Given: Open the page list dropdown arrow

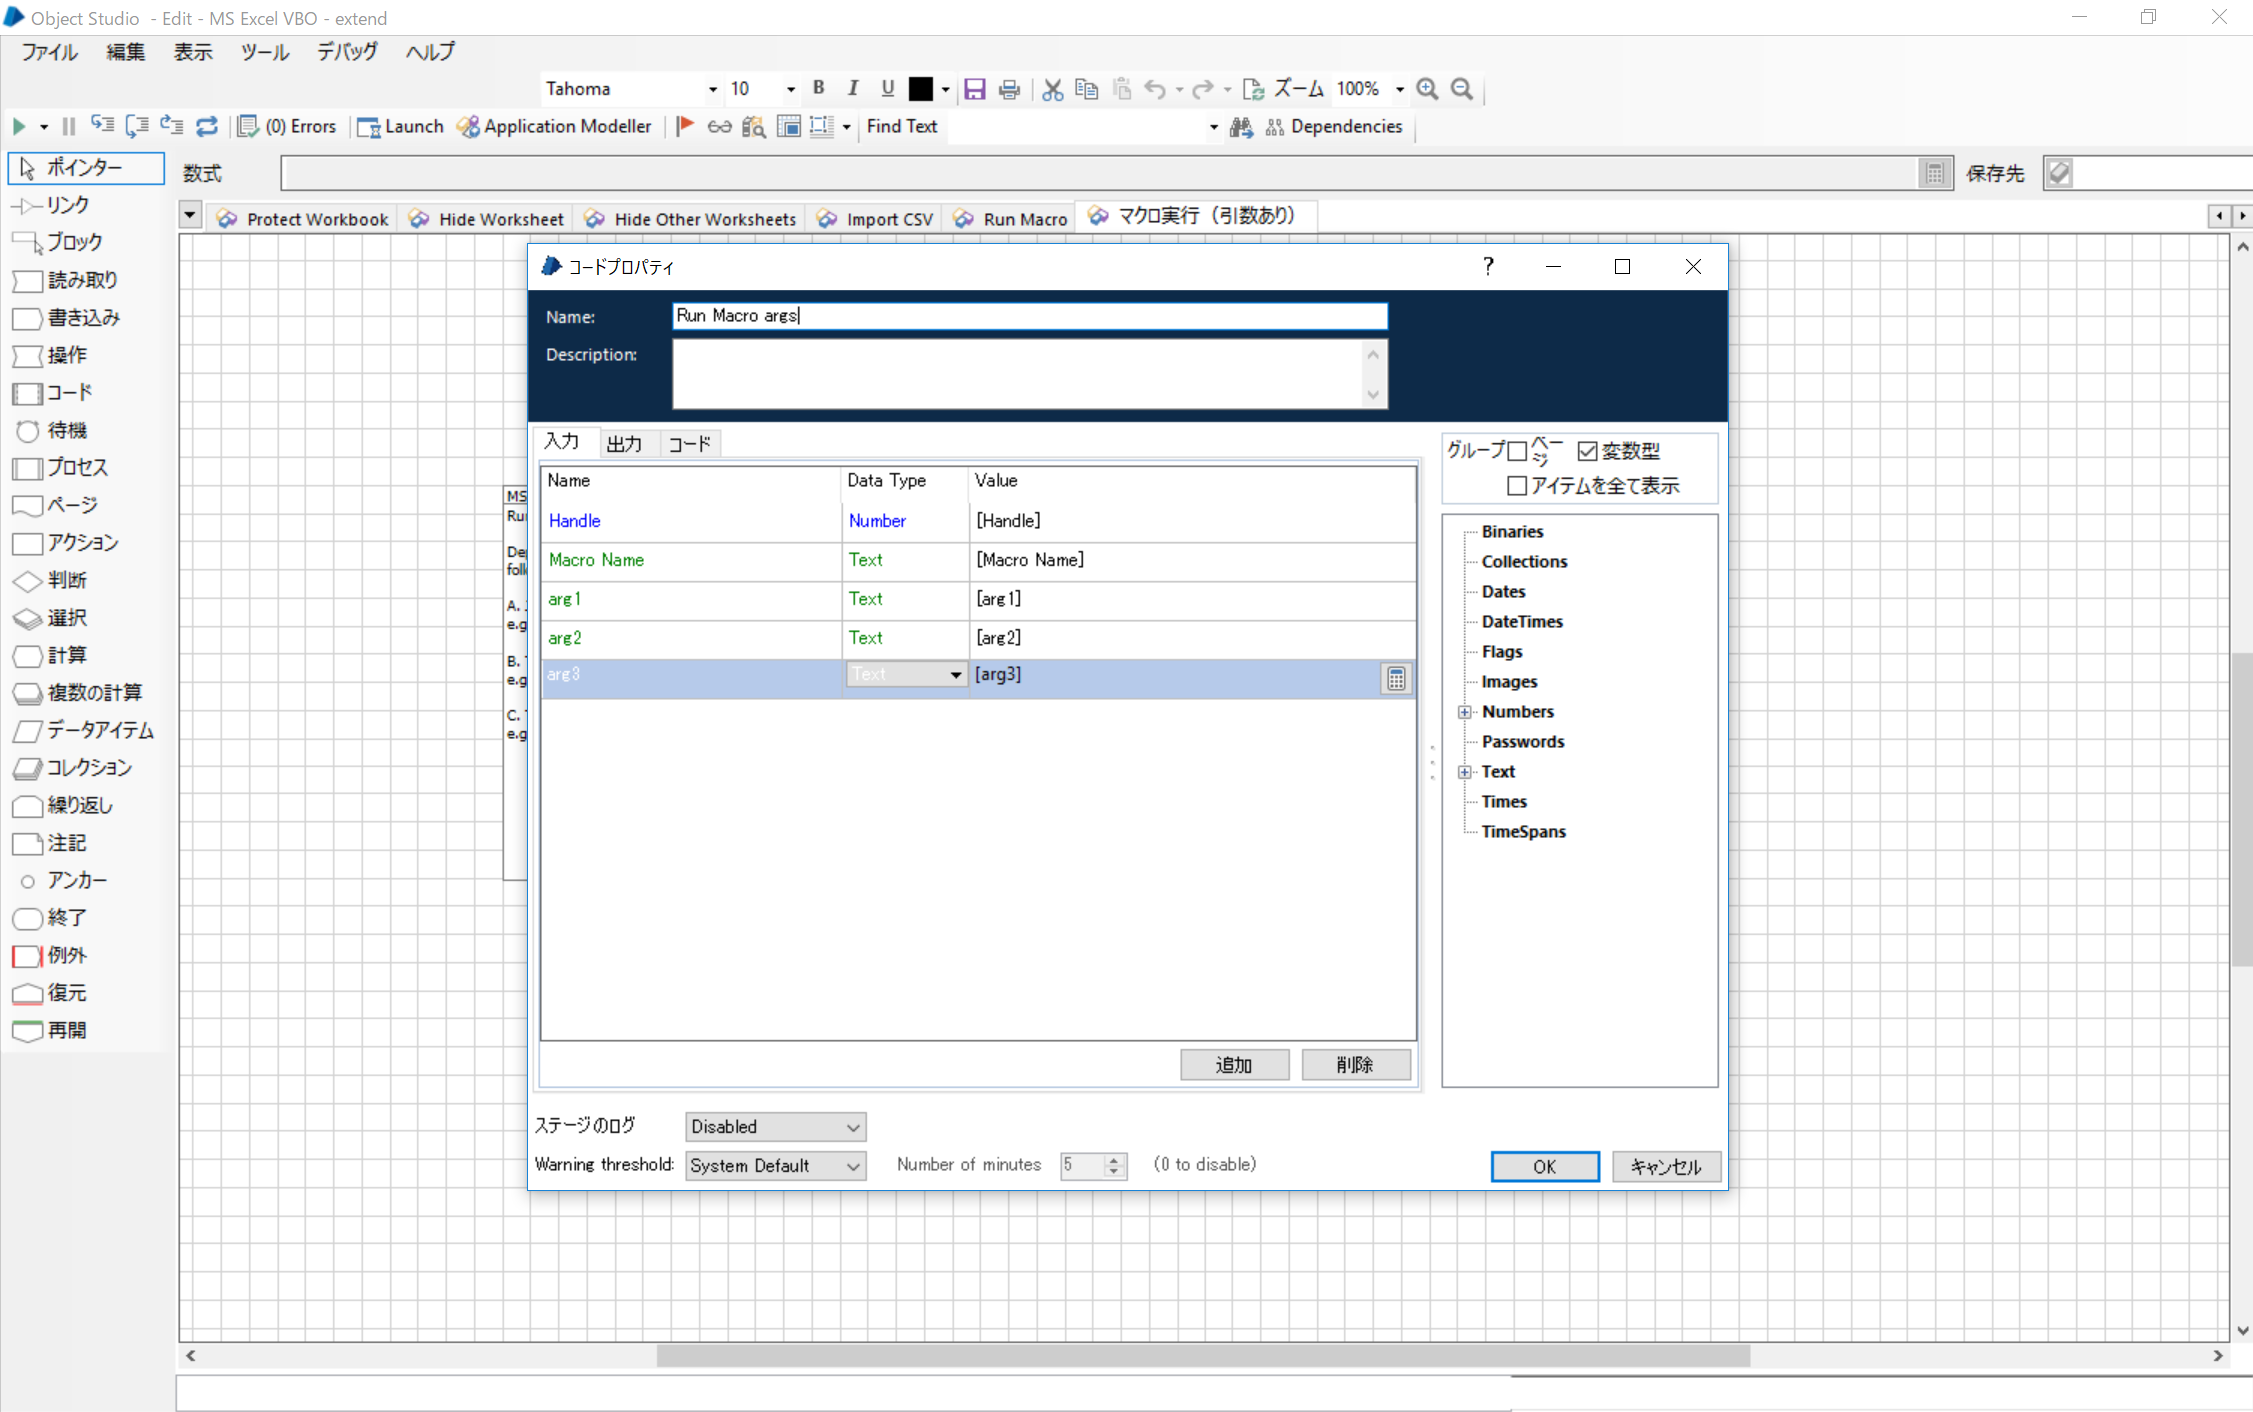Looking at the screenshot, I should 190,215.
